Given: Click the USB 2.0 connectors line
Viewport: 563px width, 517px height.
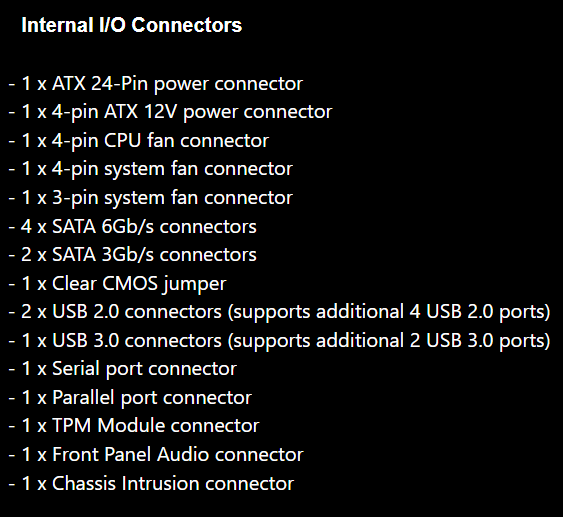Looking at the screenshot, I should [x=279, y=312].
